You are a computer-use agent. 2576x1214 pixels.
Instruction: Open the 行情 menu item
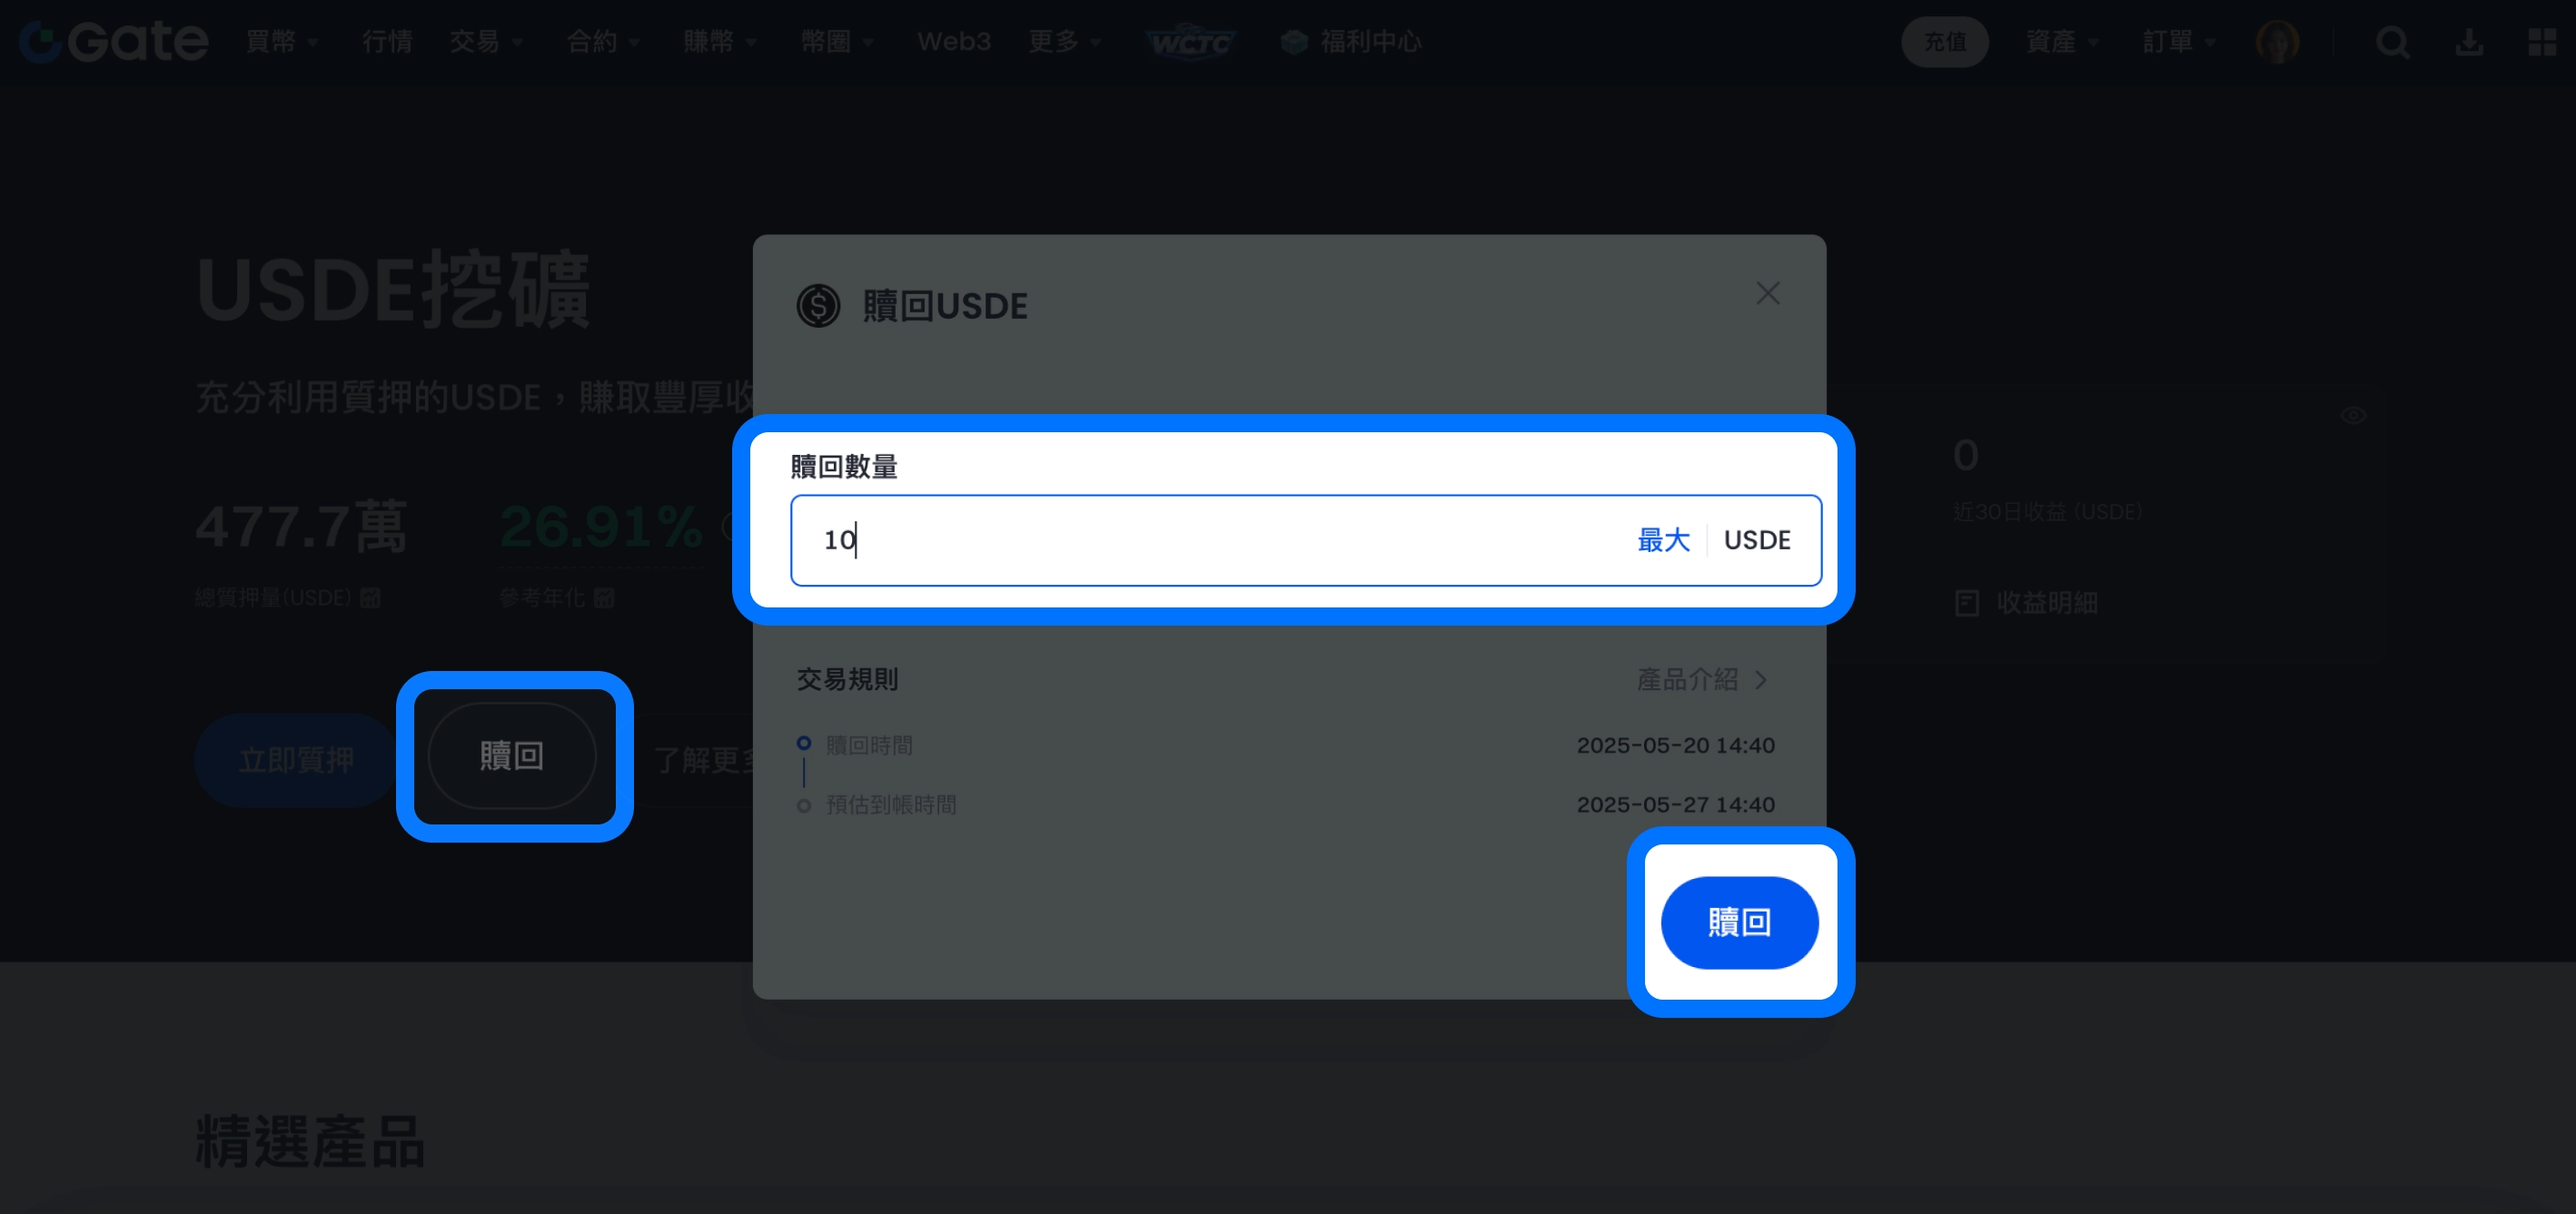(x=387, y=42)
